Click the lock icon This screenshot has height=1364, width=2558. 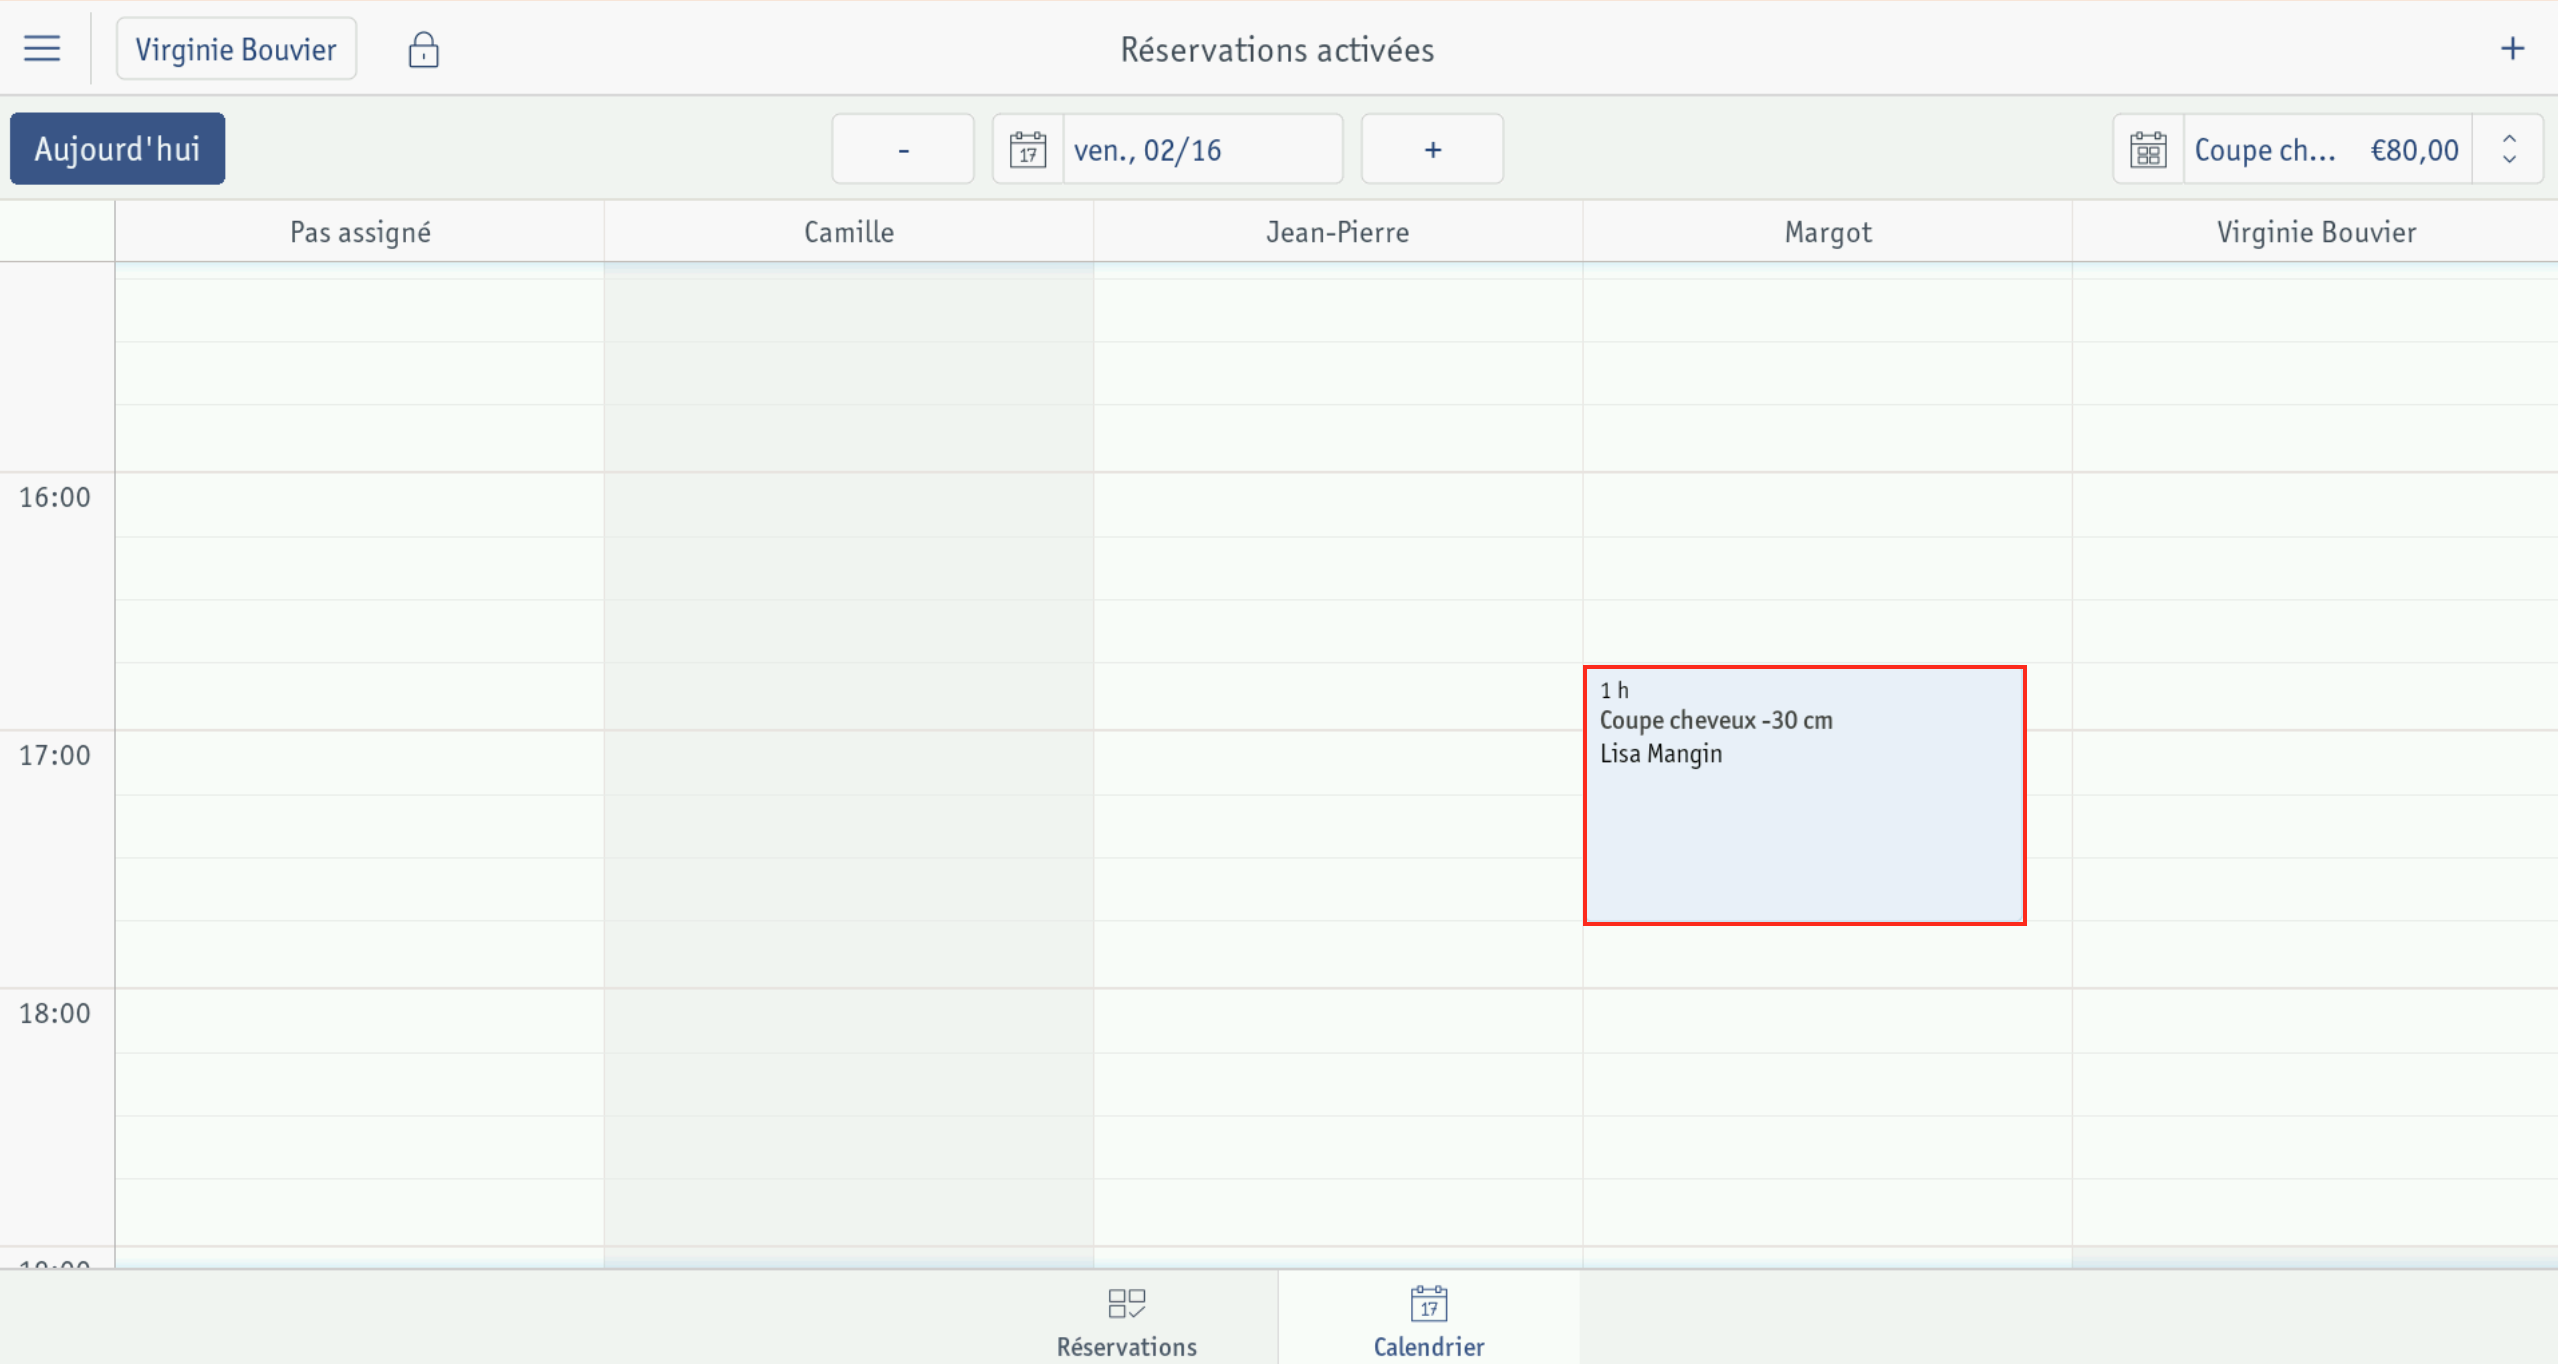(423, 49)
